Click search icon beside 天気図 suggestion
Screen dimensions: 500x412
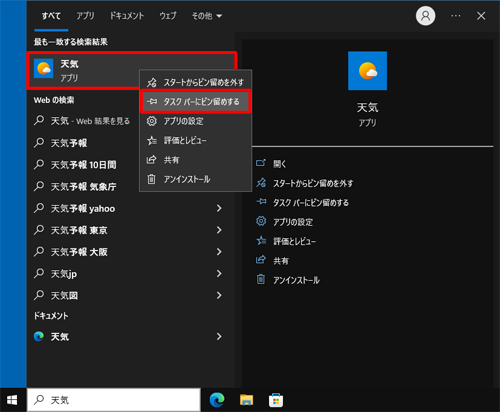point(39,295)
